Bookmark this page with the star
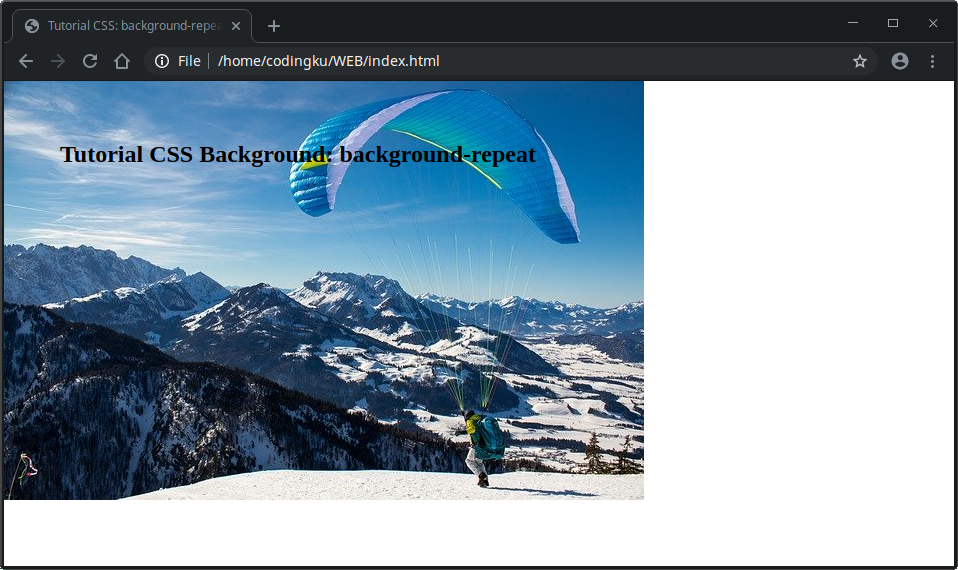Viewport: 958px width, 570px height. tap(860, 61)
